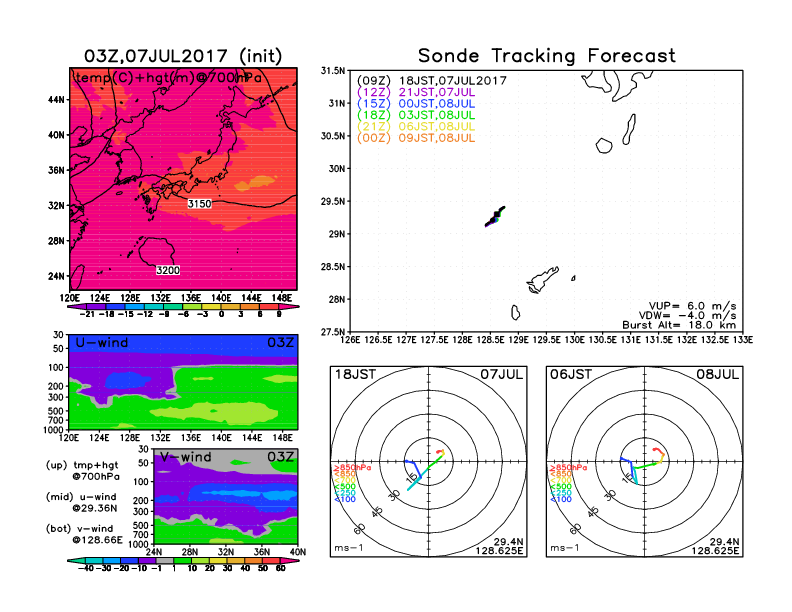The image size is (792, 612).
Task: Click the 3200 contour label
Action: click(168, 270)
